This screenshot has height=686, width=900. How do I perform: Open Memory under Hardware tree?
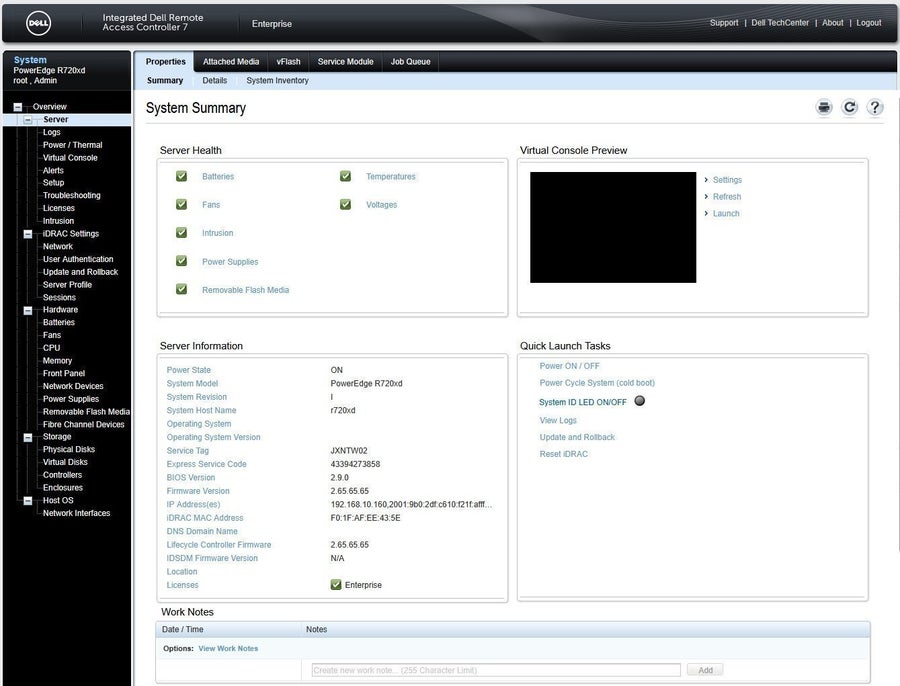[x=57, y=361]
